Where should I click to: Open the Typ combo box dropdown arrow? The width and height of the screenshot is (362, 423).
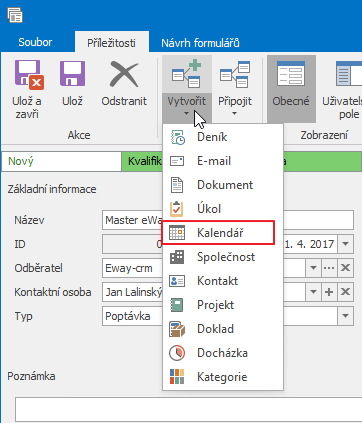[x=345, y=316]
